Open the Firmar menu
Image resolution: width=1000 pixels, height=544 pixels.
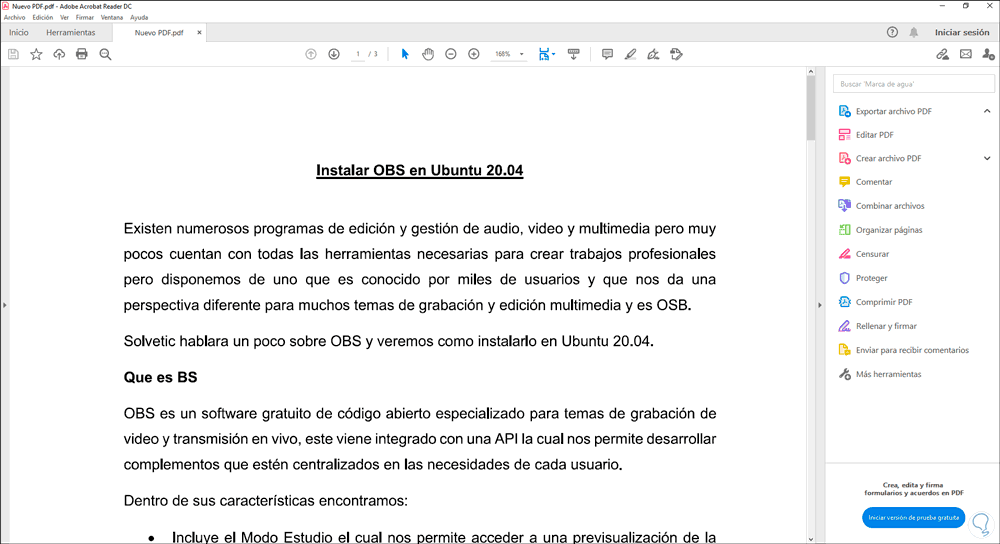[85, 18]
